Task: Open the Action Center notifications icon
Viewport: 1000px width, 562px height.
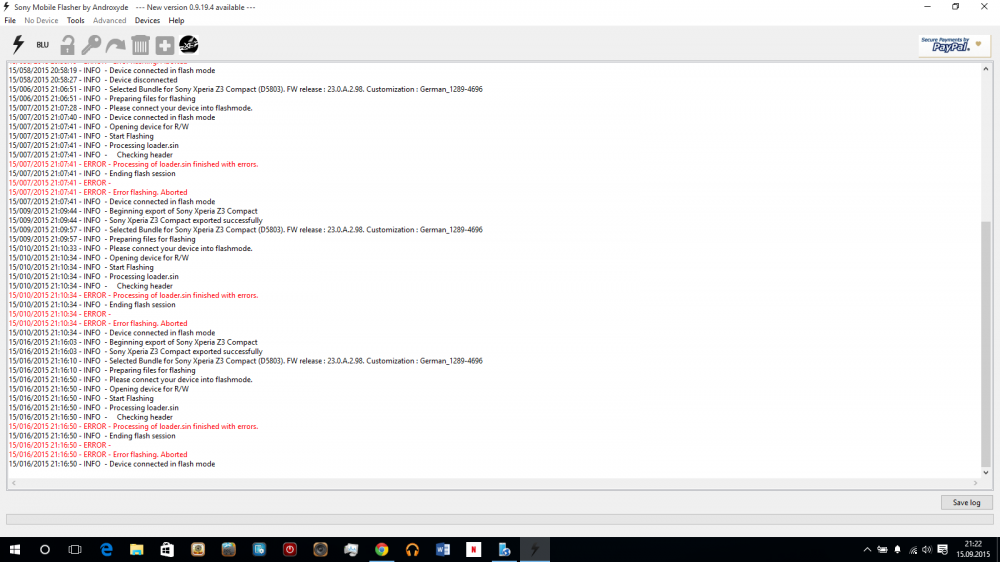Action: pos(943,549)
